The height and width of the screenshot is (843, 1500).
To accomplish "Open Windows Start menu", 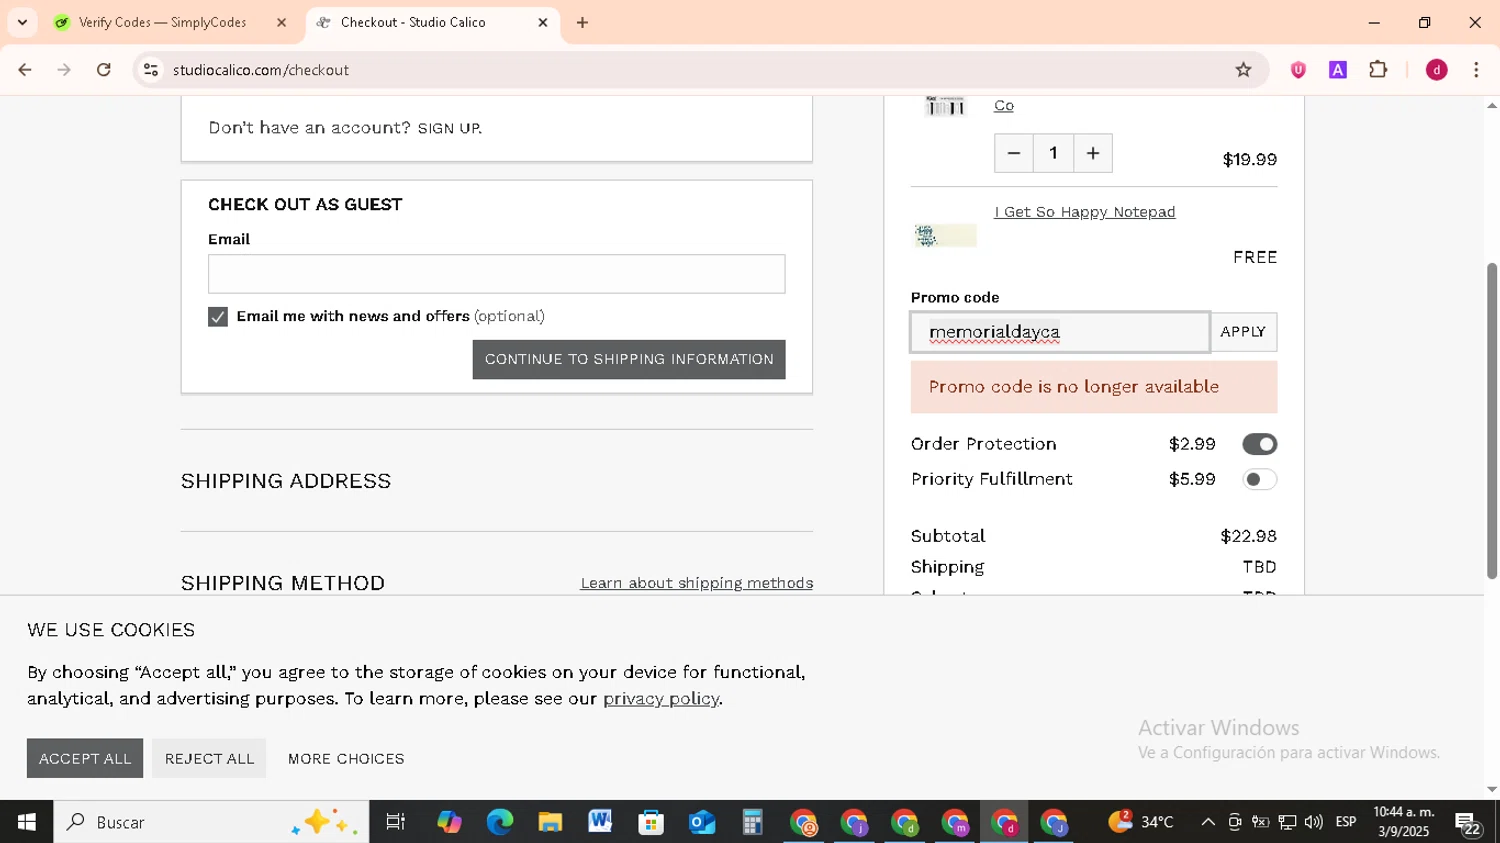I will 26,822.
